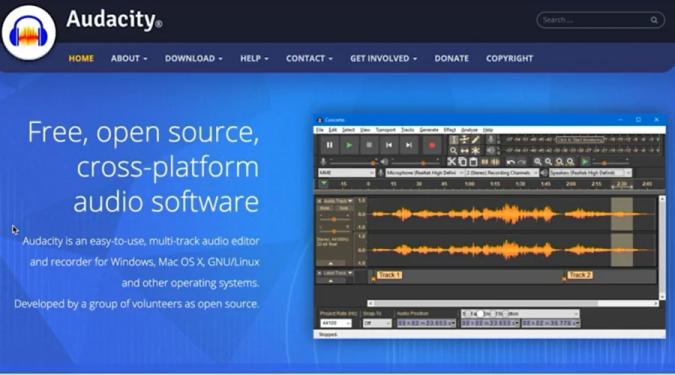Open the DONATE page link
Screen dimensions: 675x375
coord(452,59)
